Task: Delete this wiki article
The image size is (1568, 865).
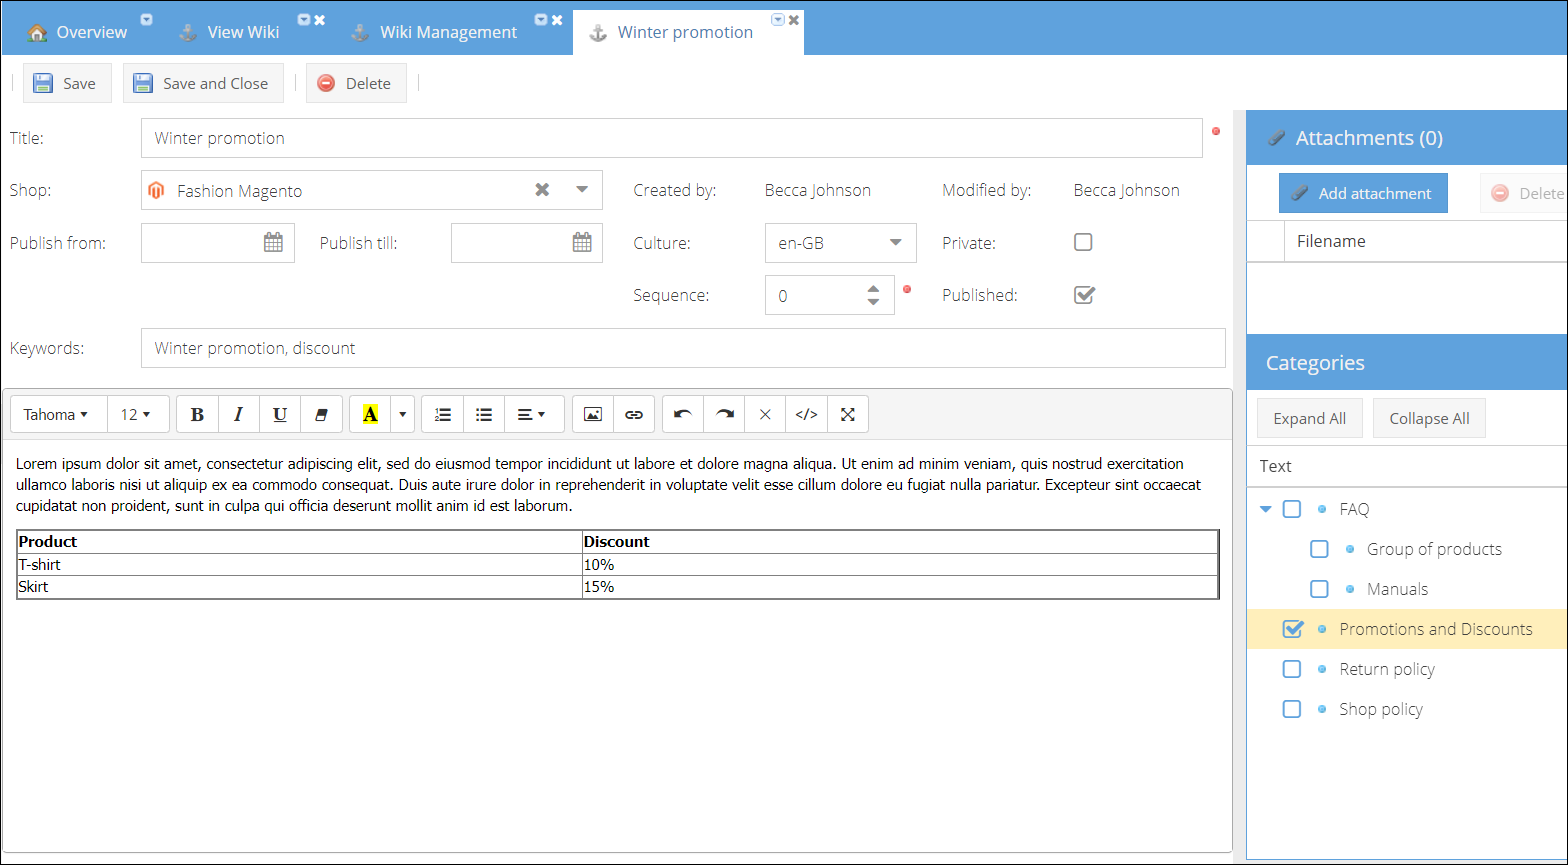Action: click(356, 83)
